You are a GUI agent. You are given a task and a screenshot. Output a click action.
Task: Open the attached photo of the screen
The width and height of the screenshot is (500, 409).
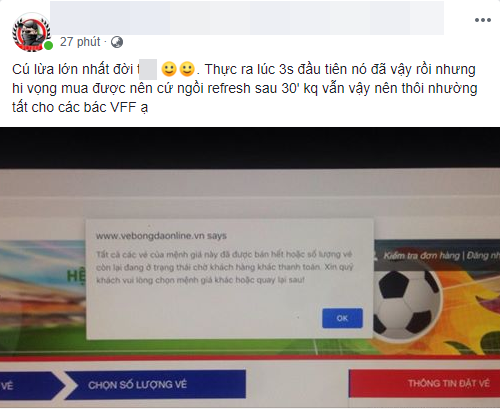coord(250,268)
